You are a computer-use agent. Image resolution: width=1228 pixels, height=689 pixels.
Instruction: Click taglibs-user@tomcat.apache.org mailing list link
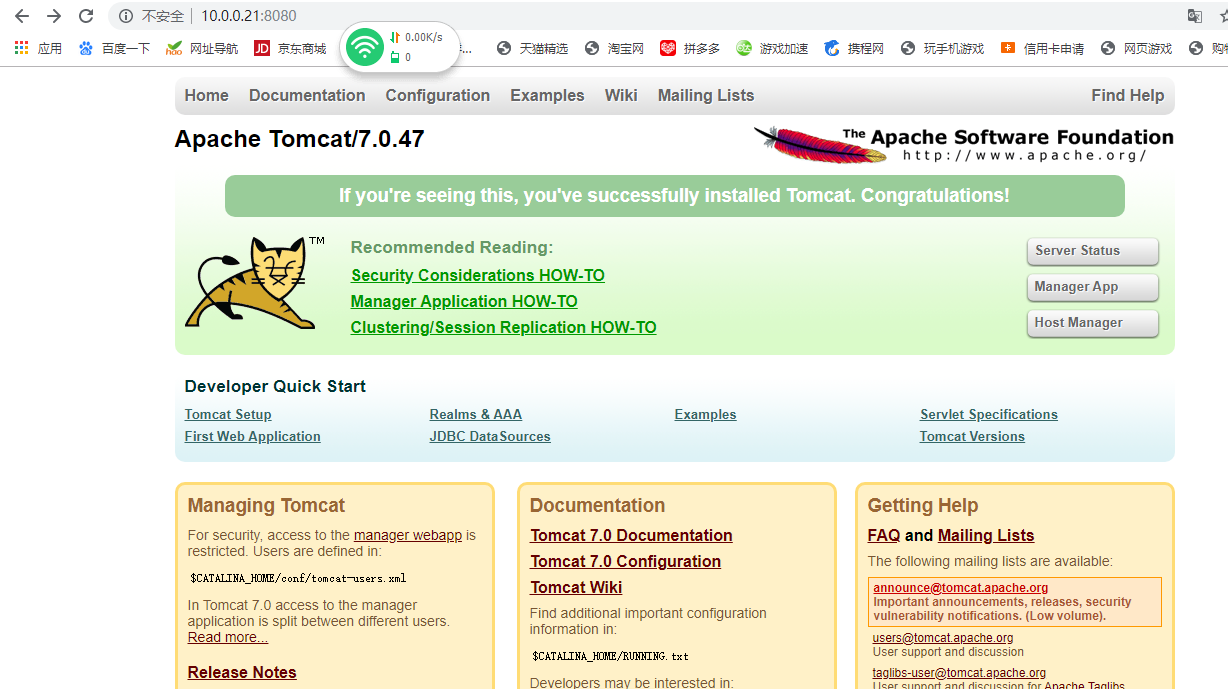coord(960,673)
